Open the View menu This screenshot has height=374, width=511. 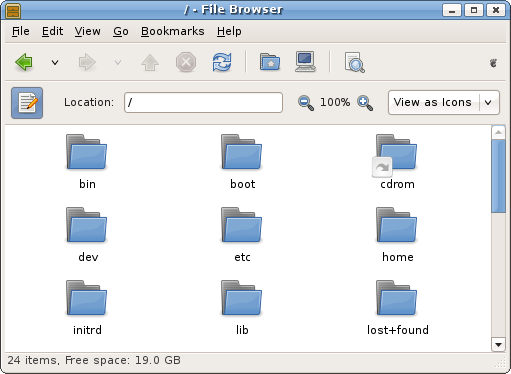(x=87, y=31)
